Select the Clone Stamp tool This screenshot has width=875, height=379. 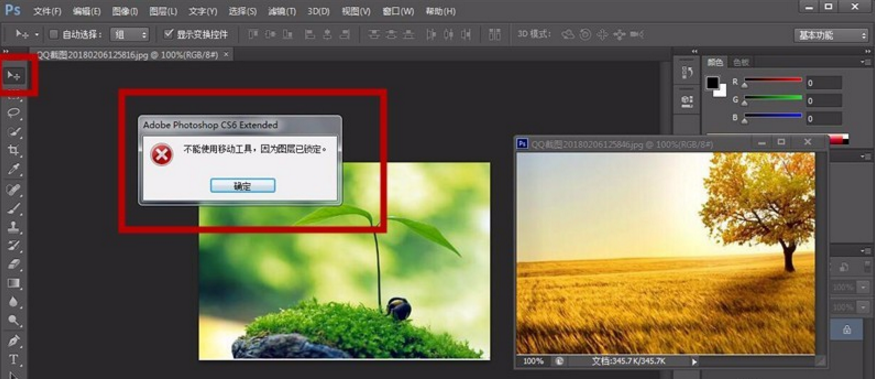(x=13, y=227)
